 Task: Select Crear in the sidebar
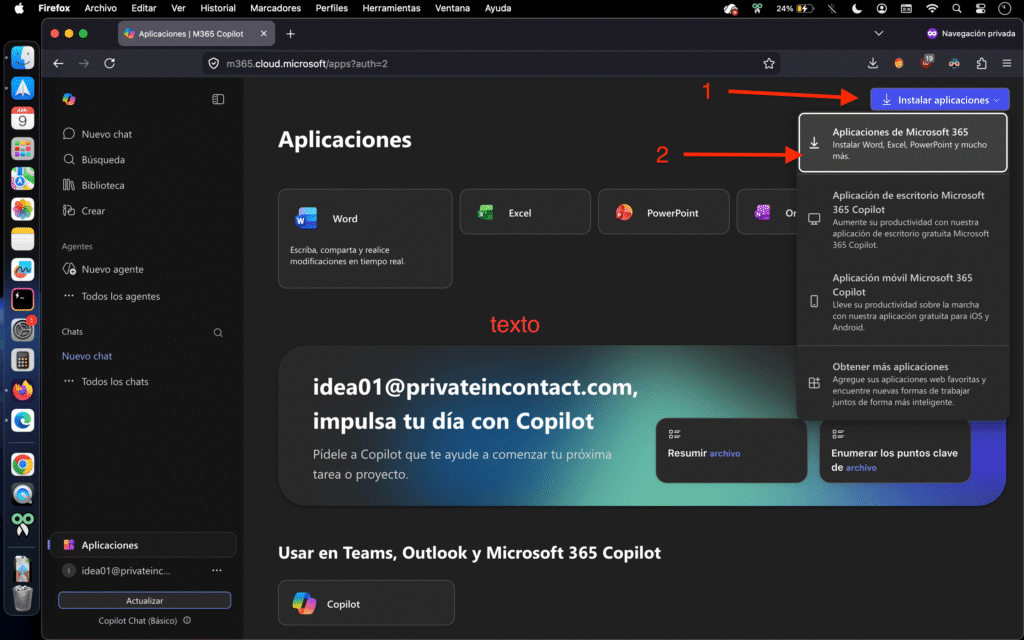coord(93,211)
